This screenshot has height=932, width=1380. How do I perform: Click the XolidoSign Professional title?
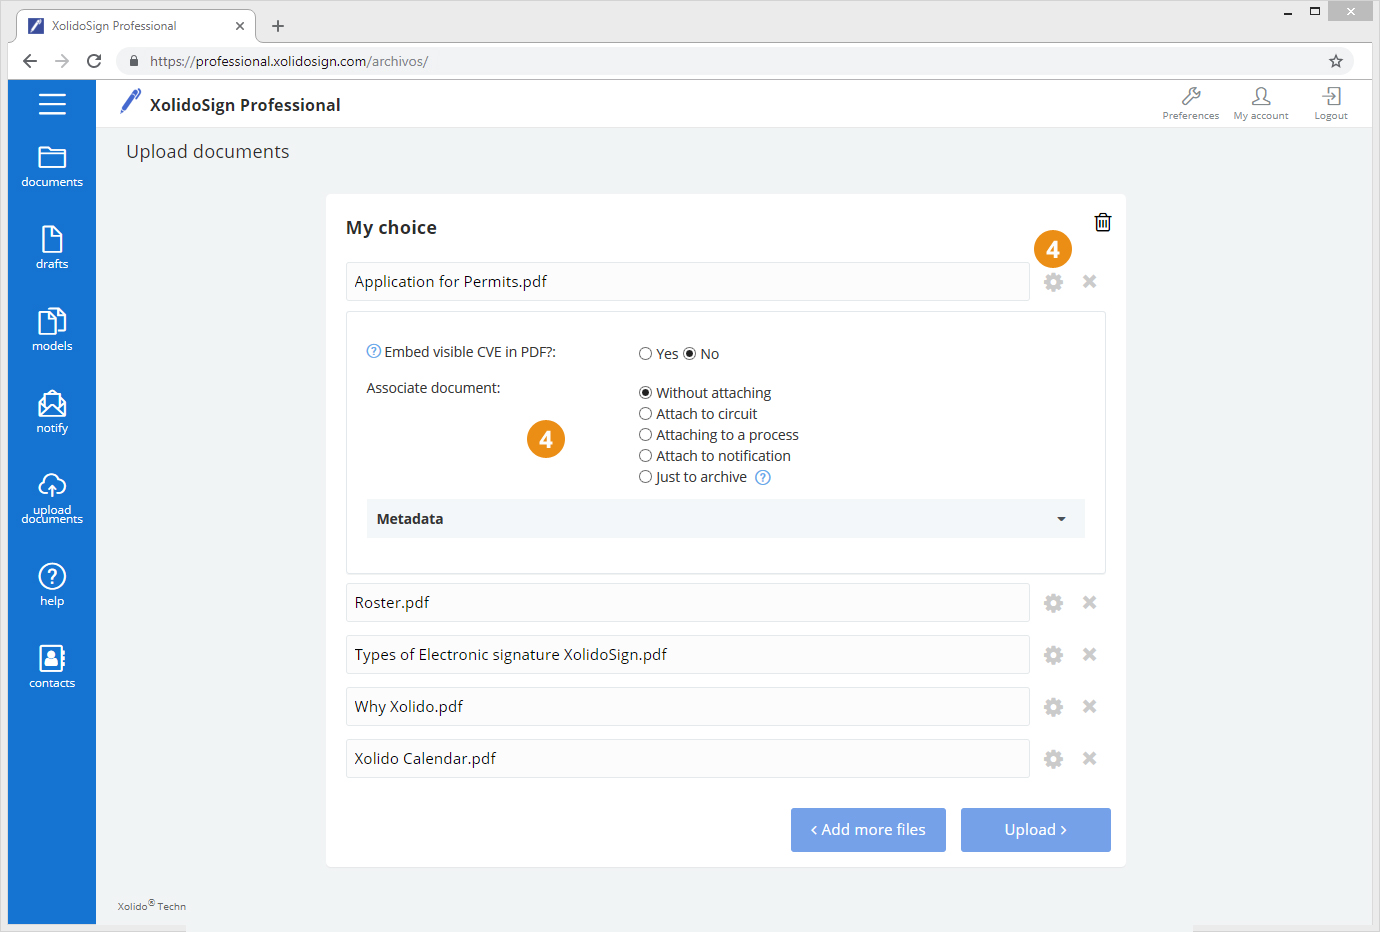pos(245,105)
